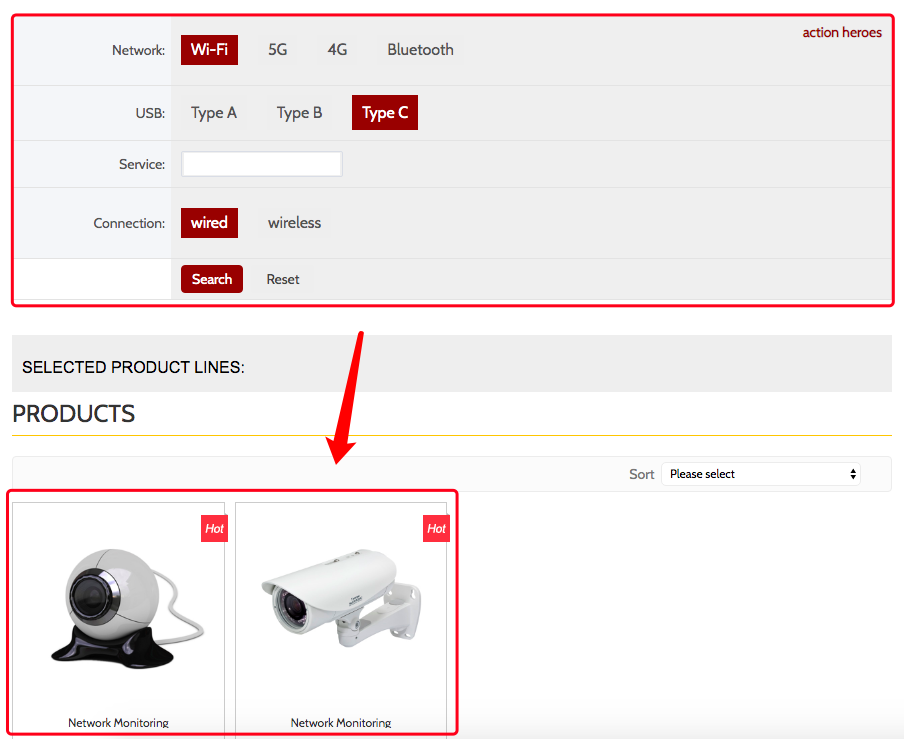Select the USB Type B option
Screen dimensions: 904x739
[x=299, y=113]
